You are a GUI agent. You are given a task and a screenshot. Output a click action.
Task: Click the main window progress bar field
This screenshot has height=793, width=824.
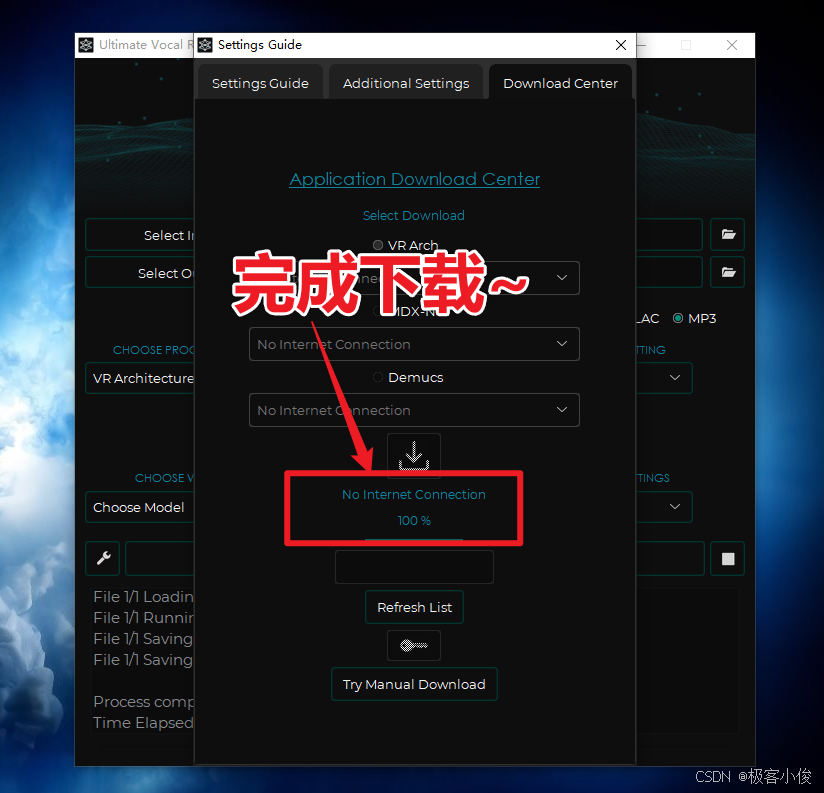pos(160,558)
